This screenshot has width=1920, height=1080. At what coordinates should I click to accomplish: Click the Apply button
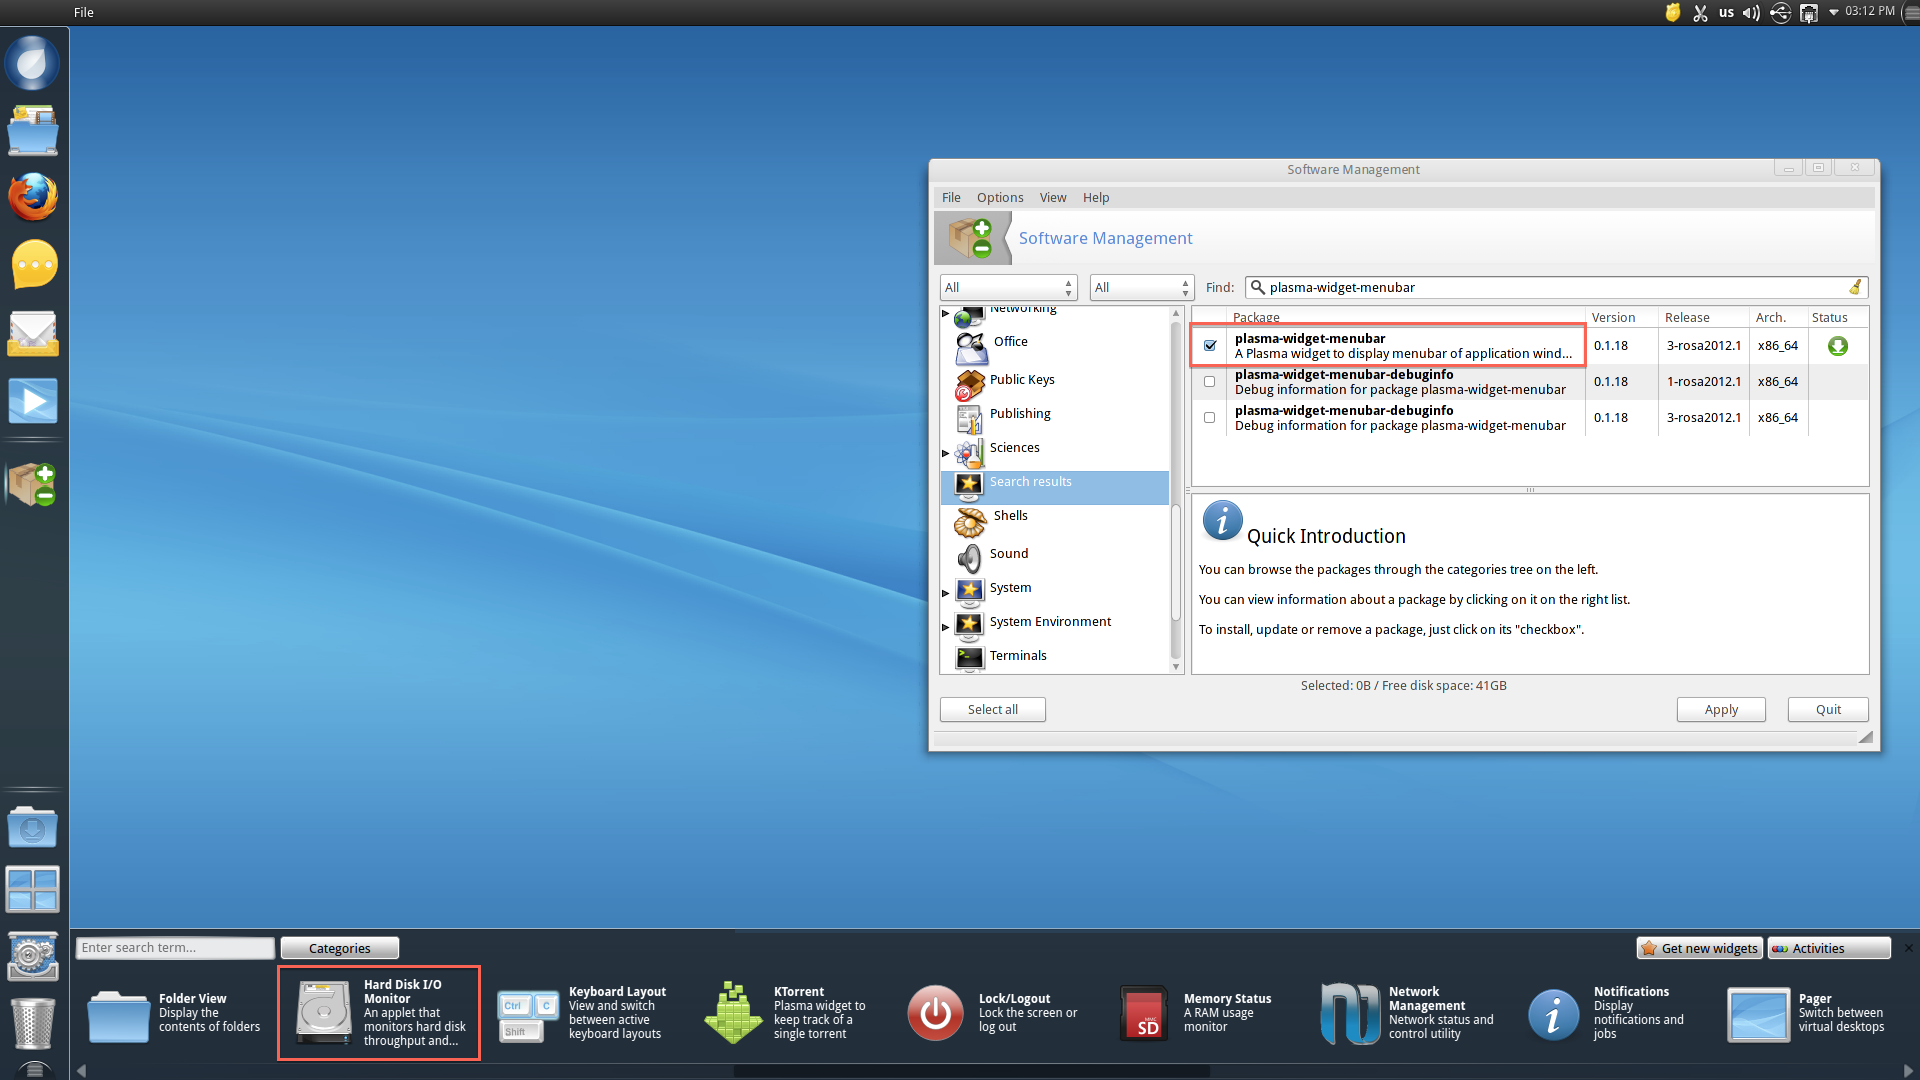click(x=1720, y=709)
